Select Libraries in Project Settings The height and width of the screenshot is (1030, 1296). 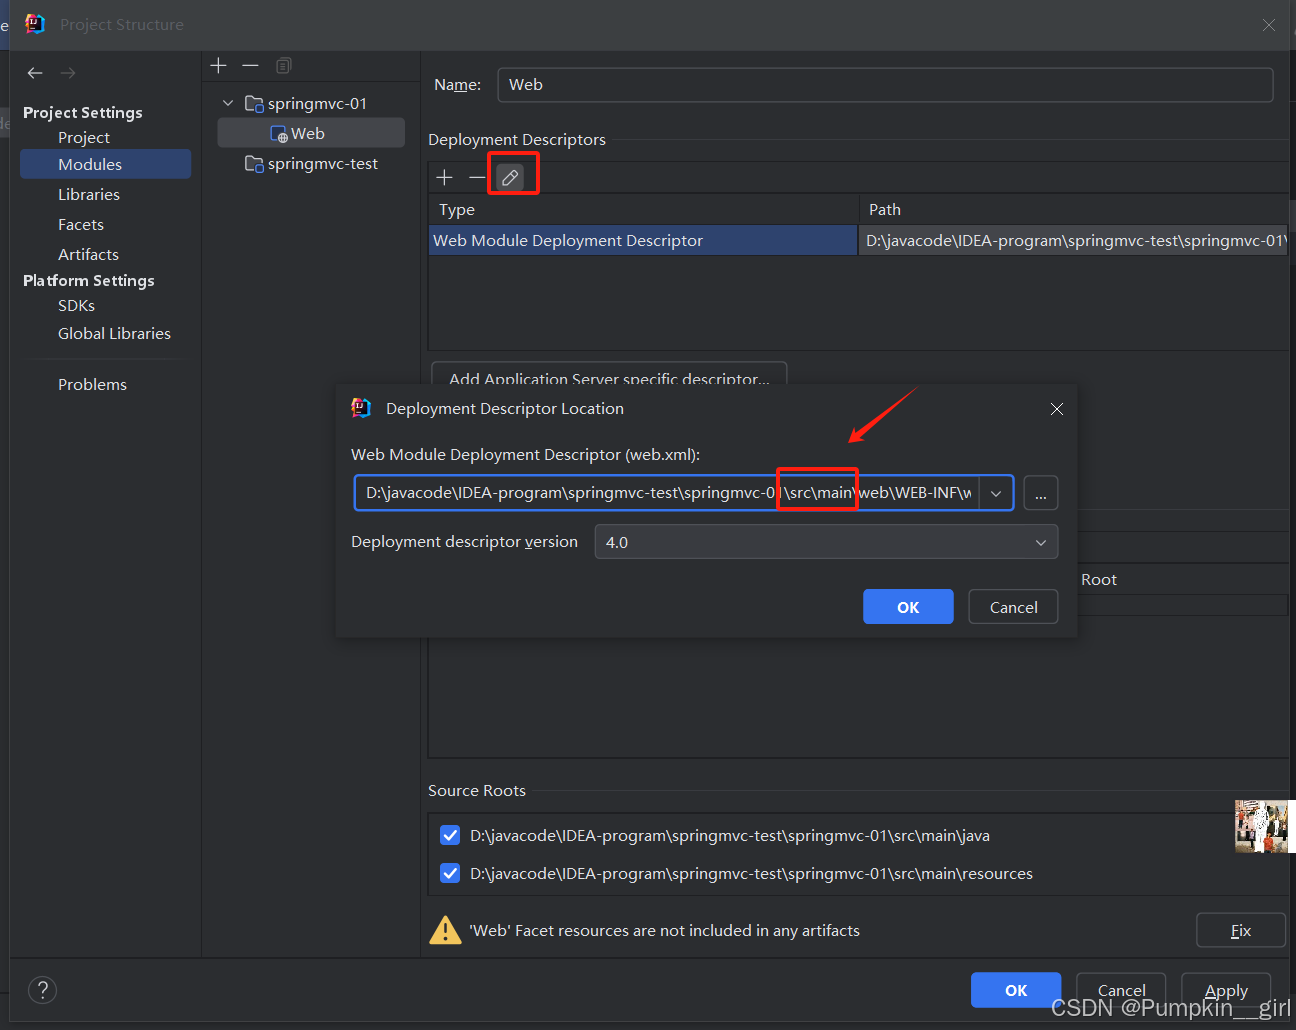[89, 195]
